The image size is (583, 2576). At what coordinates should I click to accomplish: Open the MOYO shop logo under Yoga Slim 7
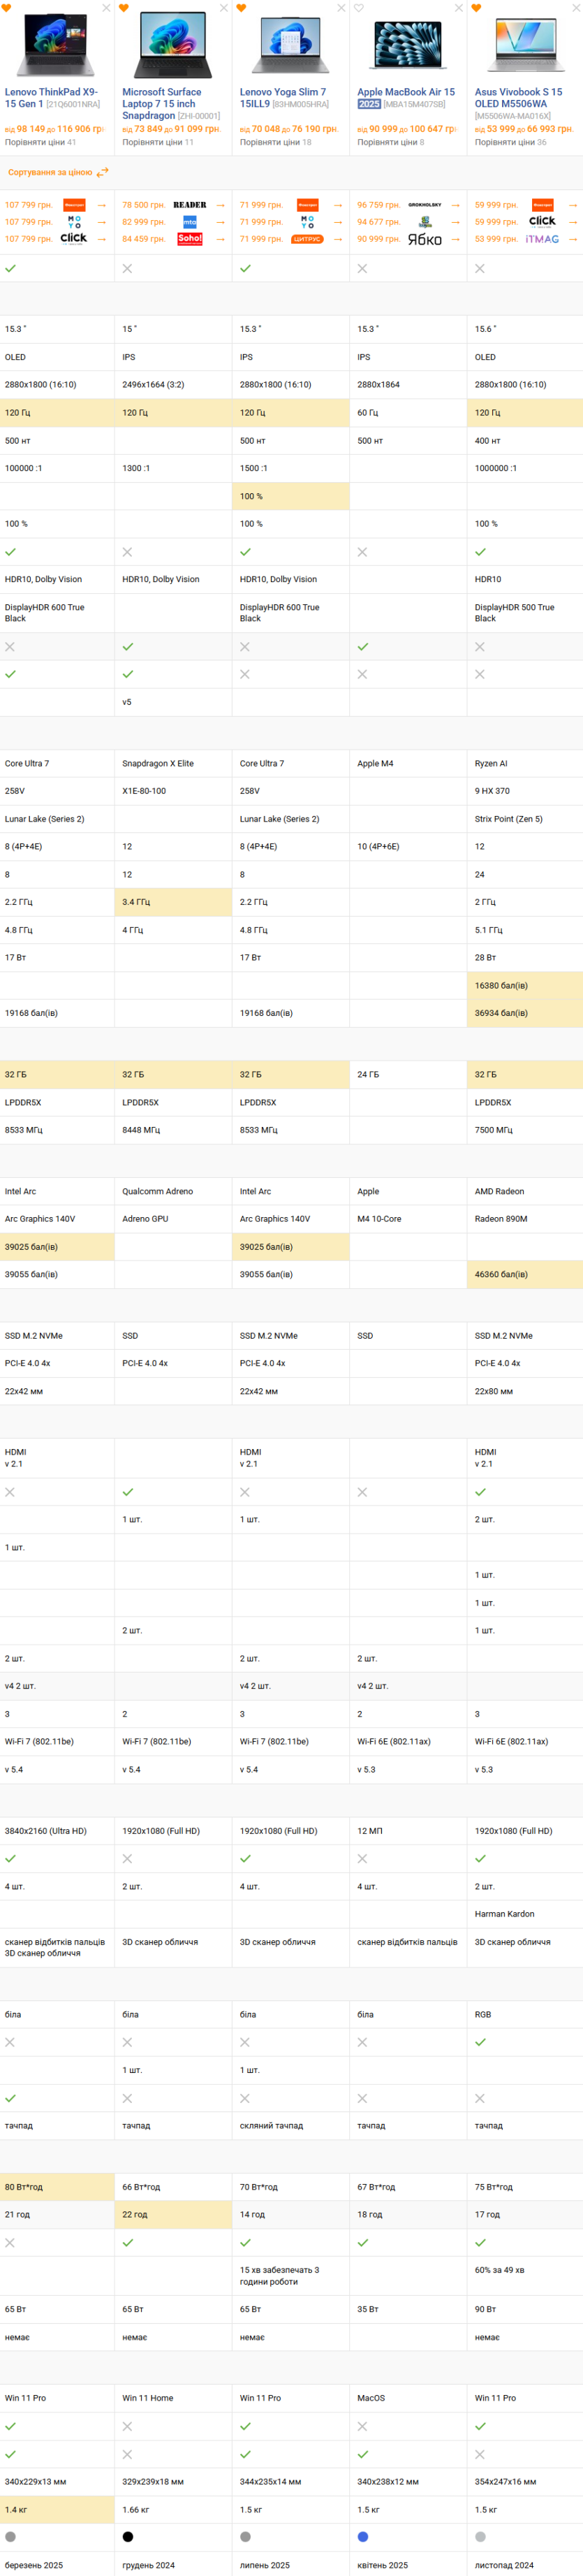click(x=308, y=222)
